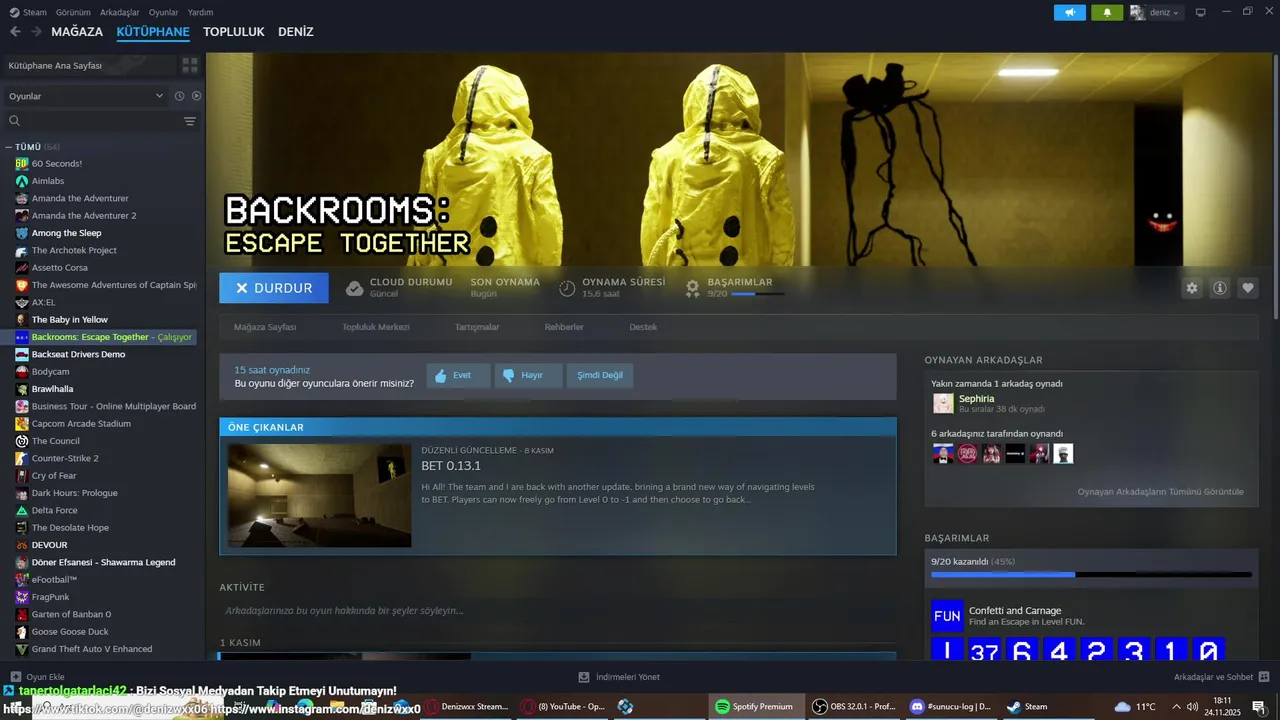
Task: Open Tartışmalar link
Action: 477,327
